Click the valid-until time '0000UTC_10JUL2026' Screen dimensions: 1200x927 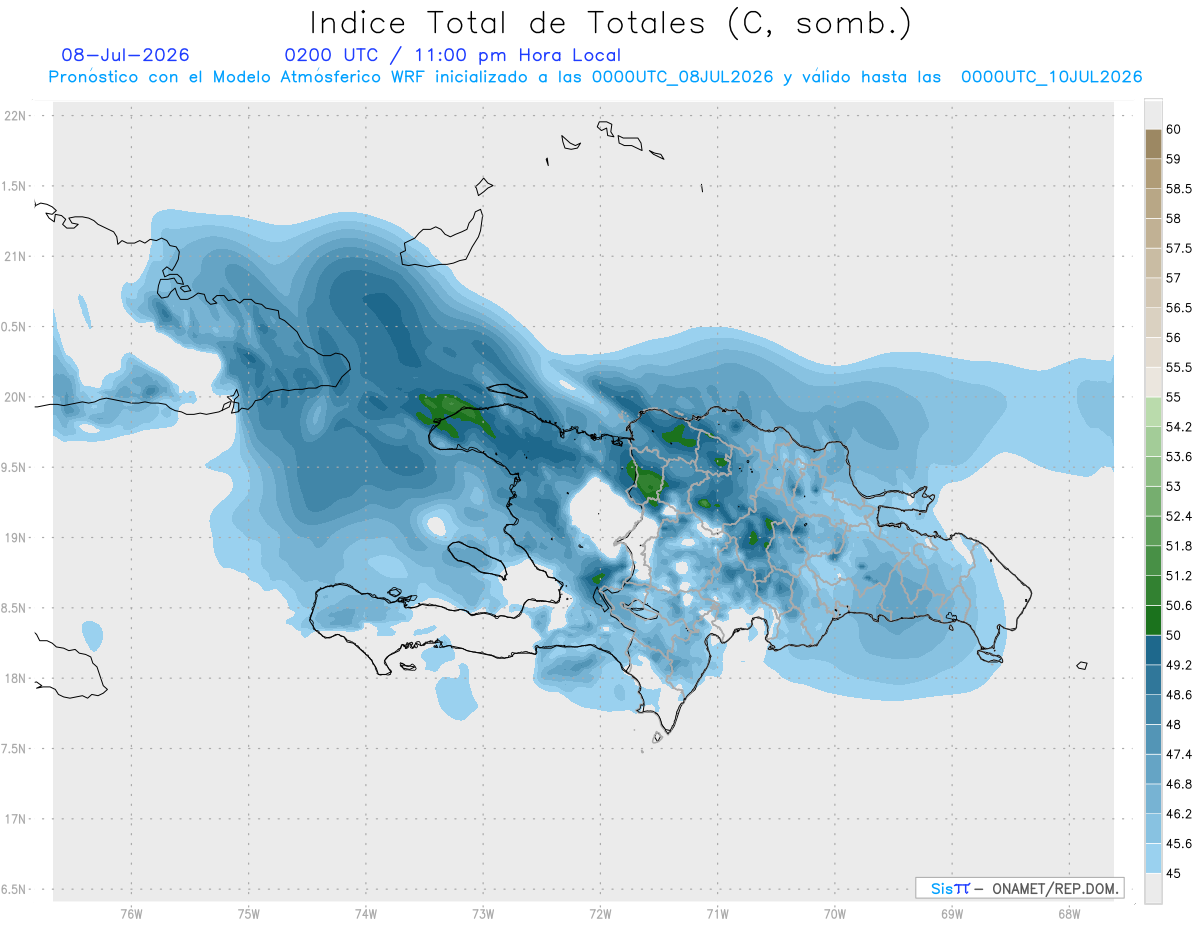[1051, 77]
